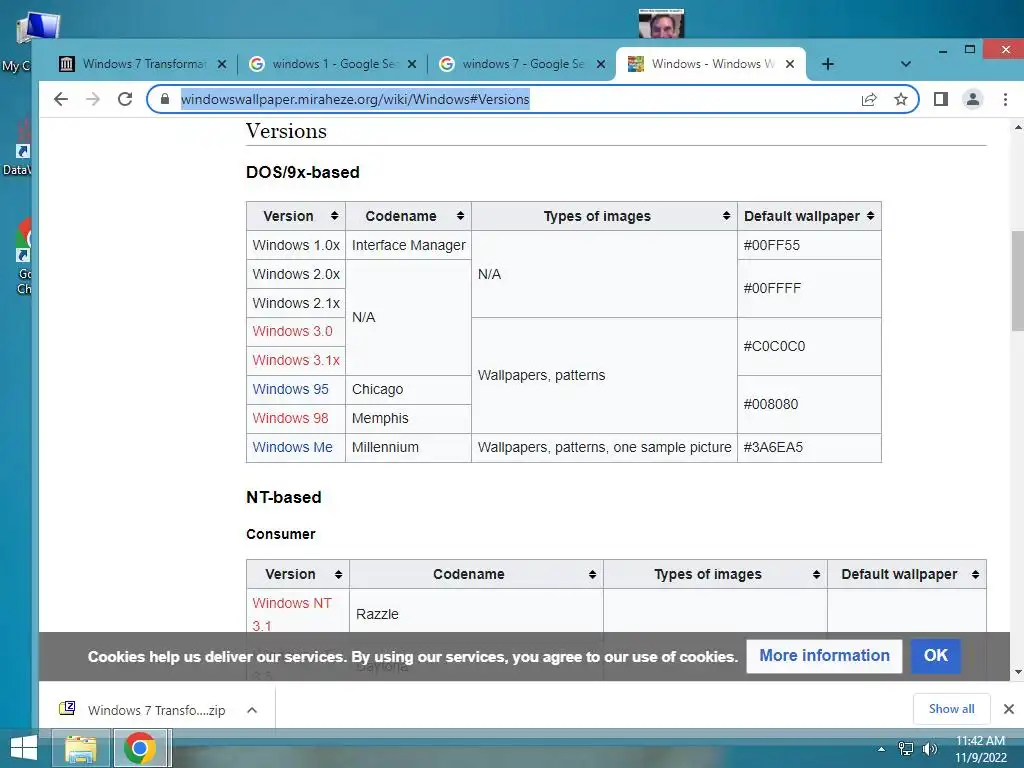Open network icon in system tray
The width and height of the screenshot is (1024, 768).
point(905,748)
